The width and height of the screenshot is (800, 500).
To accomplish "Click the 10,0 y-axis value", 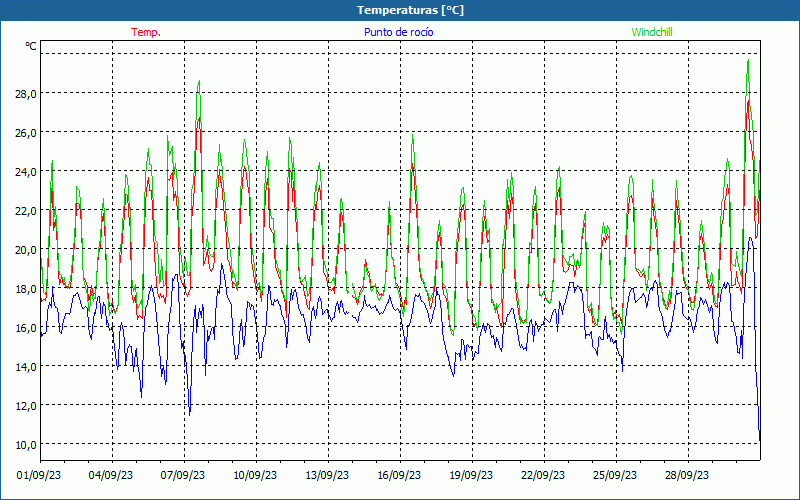I will click(x=26, y=445).
